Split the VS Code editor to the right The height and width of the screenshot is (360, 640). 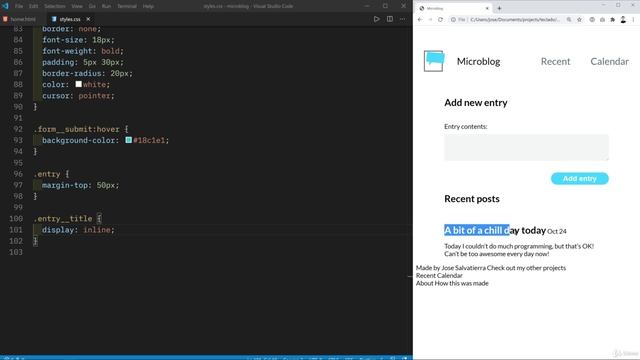pos(390,19)
